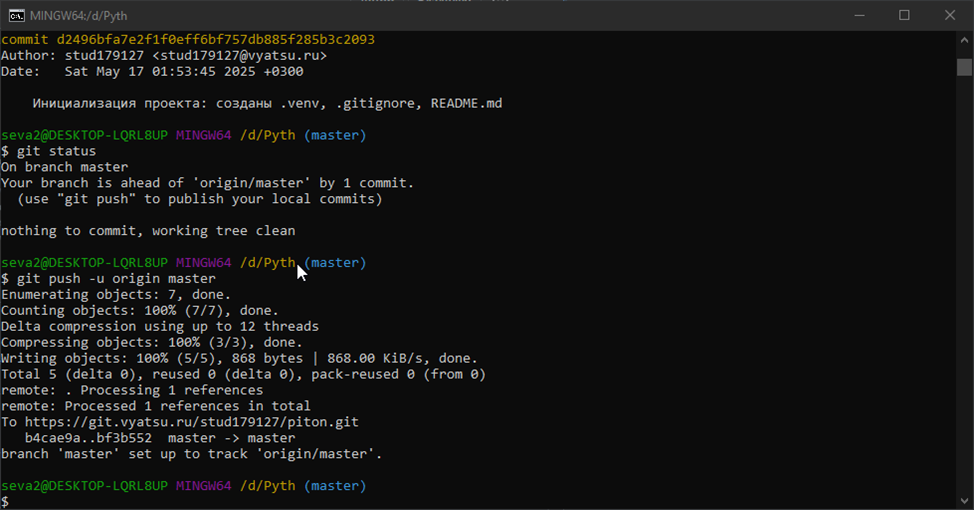Close the MINGW64 terminal window

click(x=950, y=15)
